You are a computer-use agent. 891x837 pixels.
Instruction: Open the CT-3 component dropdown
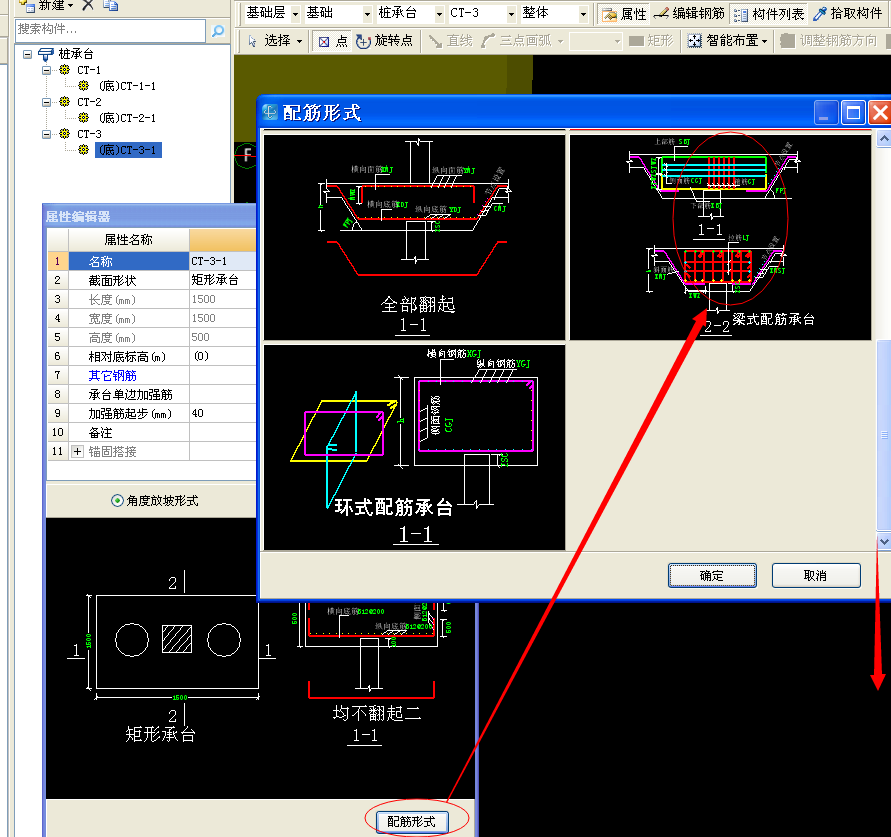point(511,14)
